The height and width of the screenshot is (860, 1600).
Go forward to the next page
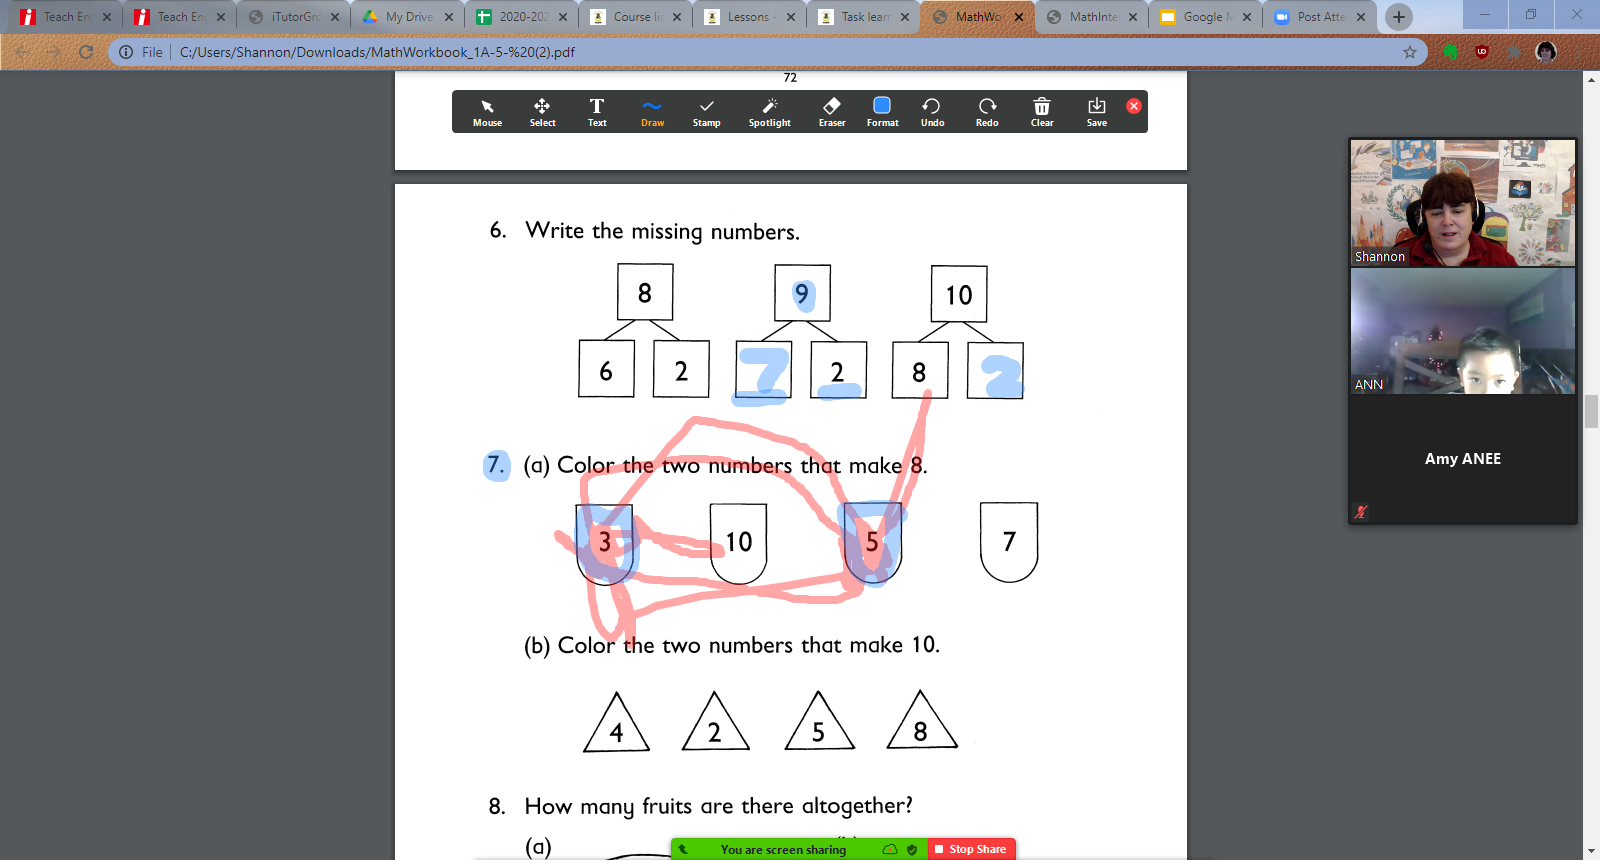pyautogui.click(x=54, y=52)
